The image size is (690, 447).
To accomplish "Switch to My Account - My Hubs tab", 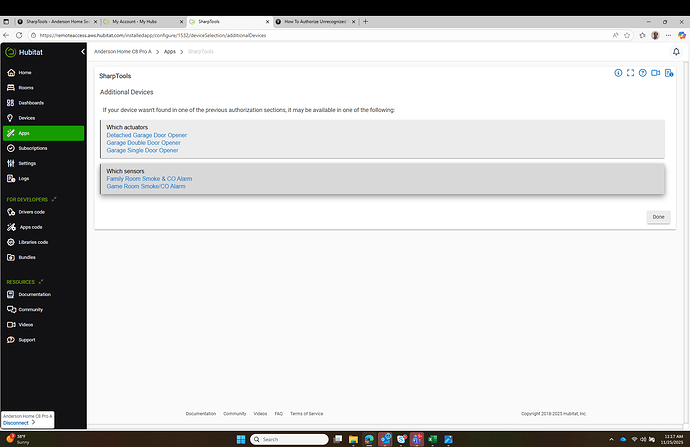I will click(x=143, y=22).
